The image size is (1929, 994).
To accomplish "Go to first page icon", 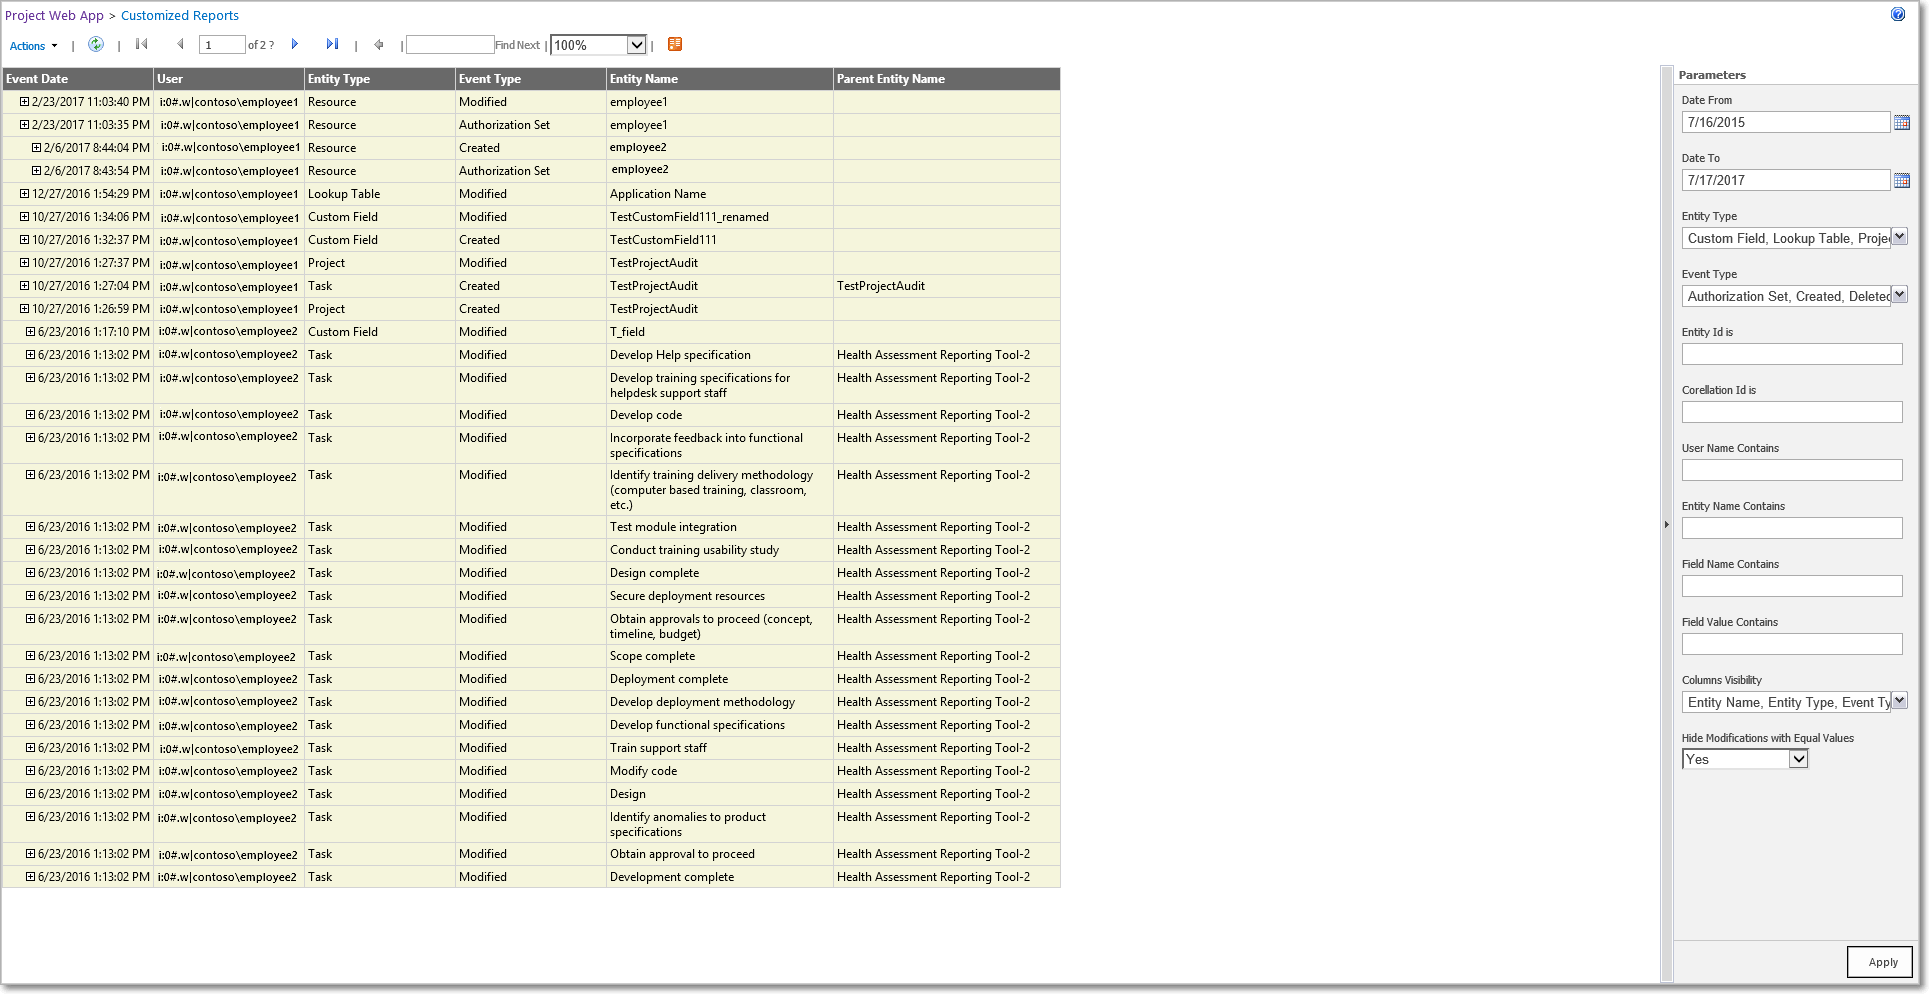I will click(x=142, y=44).
